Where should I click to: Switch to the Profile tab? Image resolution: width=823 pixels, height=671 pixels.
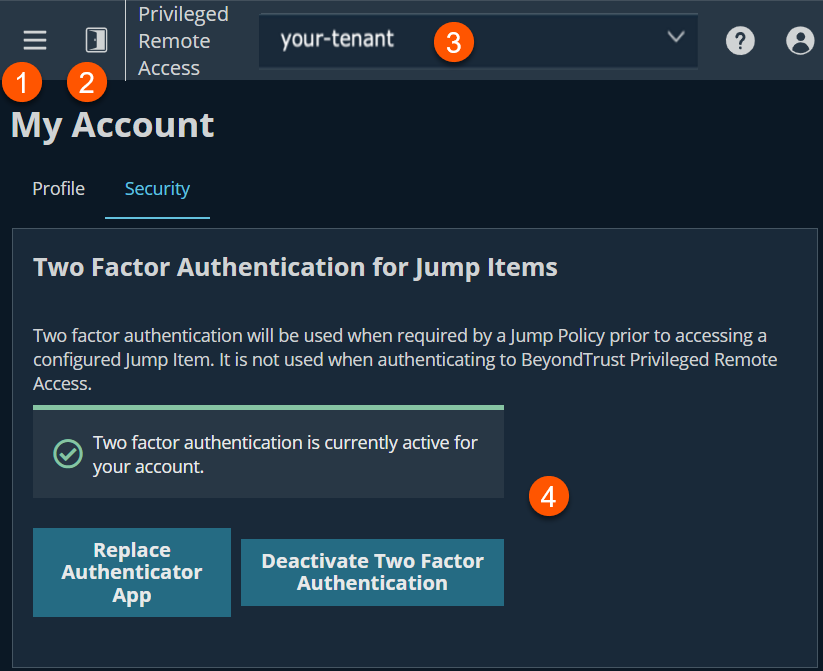[x=58, y=188]
